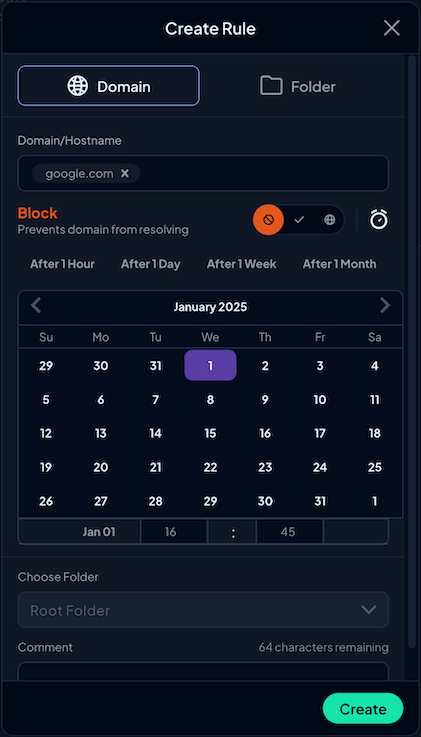This screenshot has height=737, width=421.
Task: Pick January 15 on the calendar
Action: click(210, 433)
